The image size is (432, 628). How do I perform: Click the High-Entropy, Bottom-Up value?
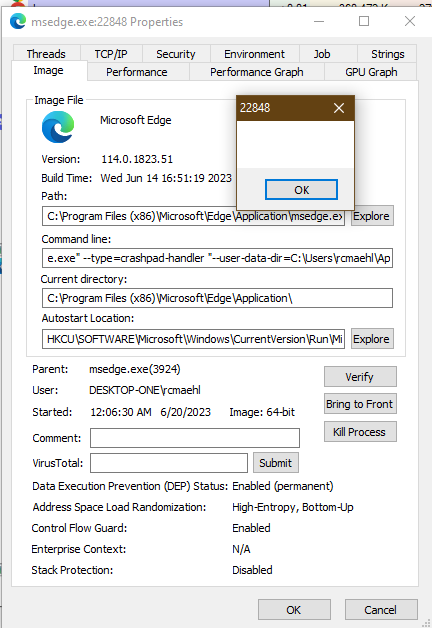pos(293,507)
